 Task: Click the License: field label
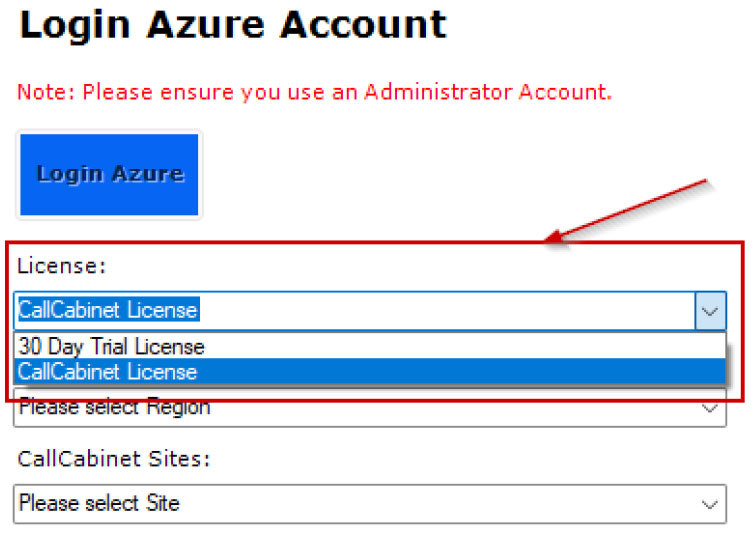click(x=61, y=266)
